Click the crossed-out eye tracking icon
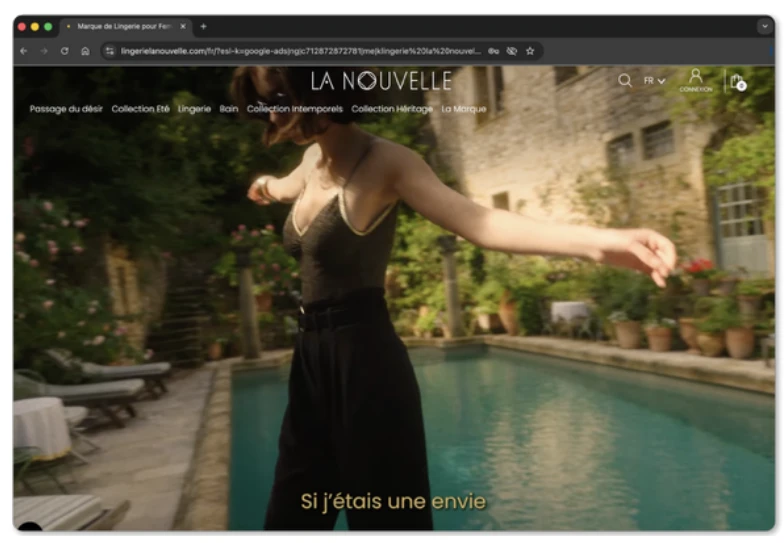This screenshot has height=543, width=784. [512, 51]
